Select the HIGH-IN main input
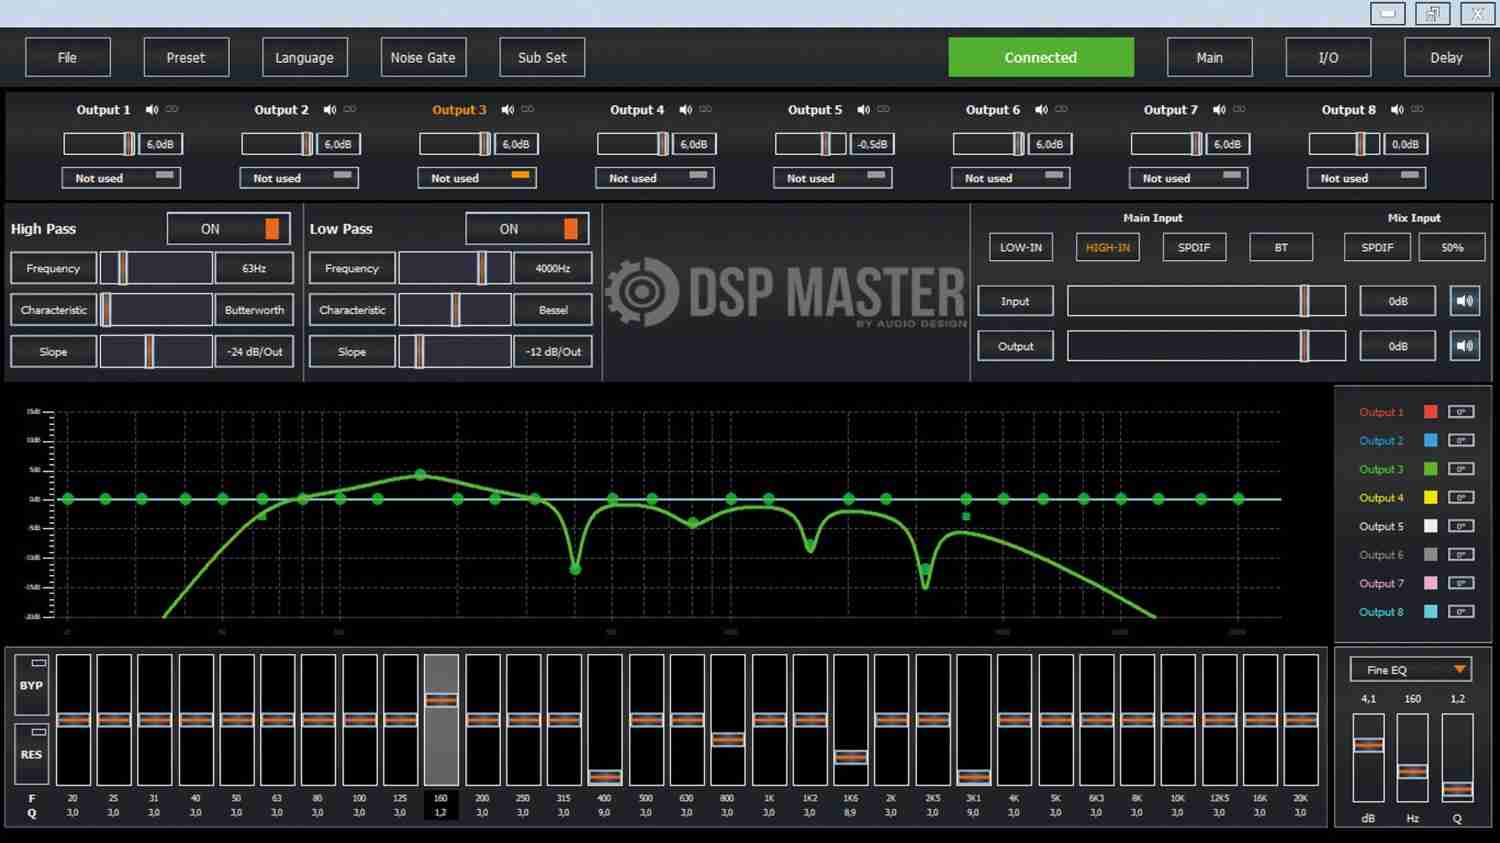Image resolution: width=1500 pixels, height=843 pixels. click(1108, 247)
